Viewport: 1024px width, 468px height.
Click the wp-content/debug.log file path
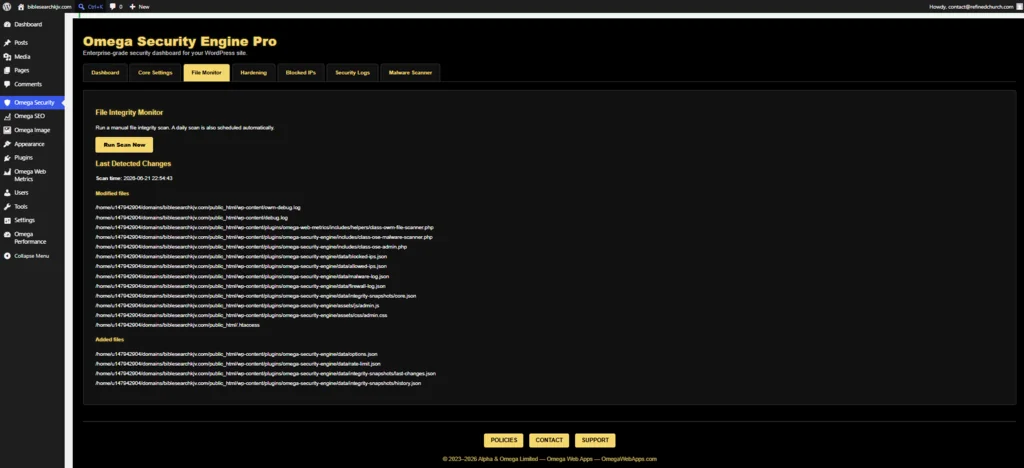[x=191, y=217]
